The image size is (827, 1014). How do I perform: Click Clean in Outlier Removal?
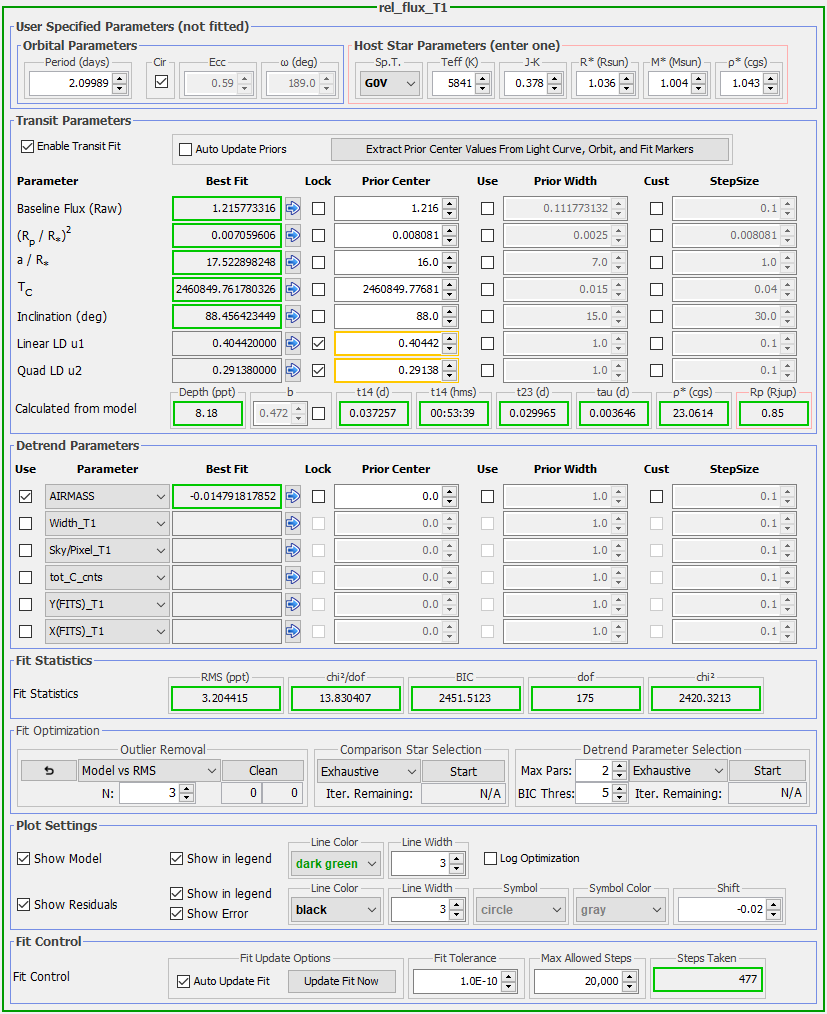(x=263, y=771)
